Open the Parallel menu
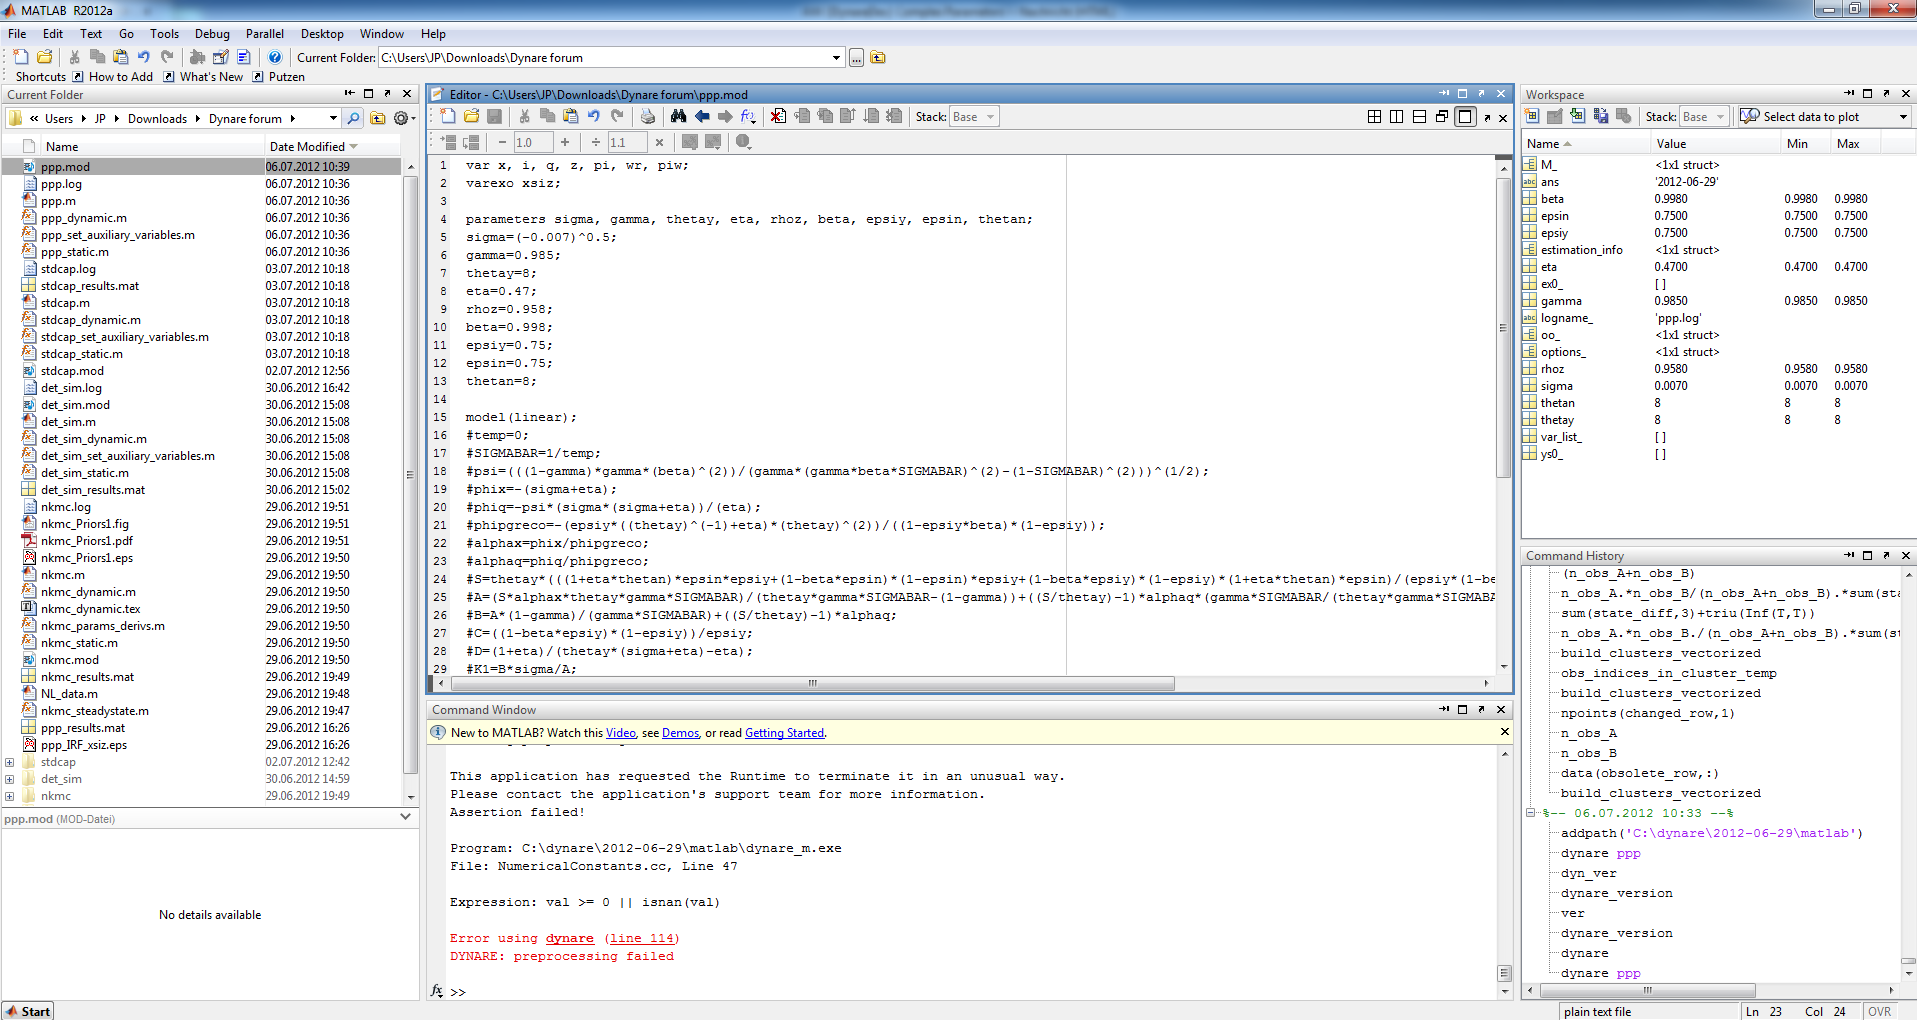The height and width of the screenshot is (1020, 1917). point(265,33)
